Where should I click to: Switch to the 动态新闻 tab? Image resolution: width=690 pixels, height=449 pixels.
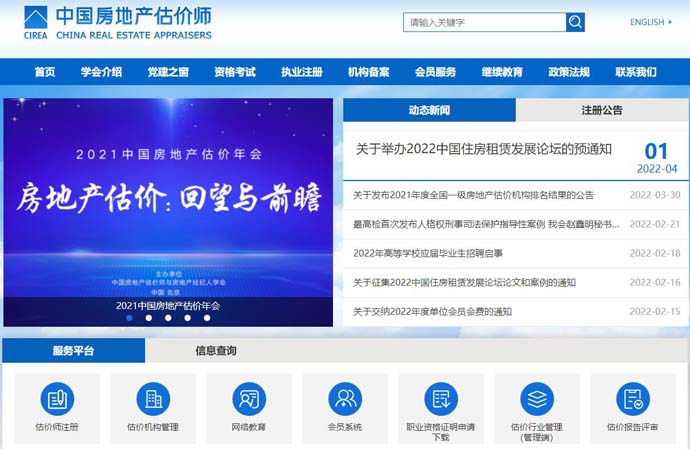(429, 110)
